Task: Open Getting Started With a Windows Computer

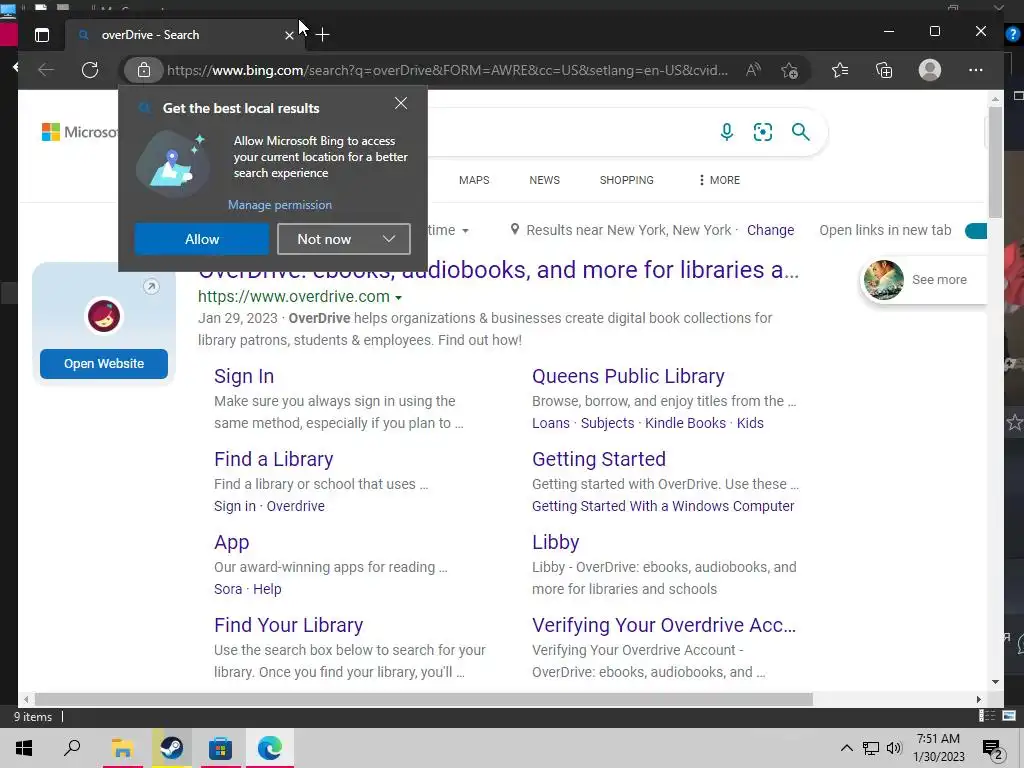Action: tap(663, 506)
